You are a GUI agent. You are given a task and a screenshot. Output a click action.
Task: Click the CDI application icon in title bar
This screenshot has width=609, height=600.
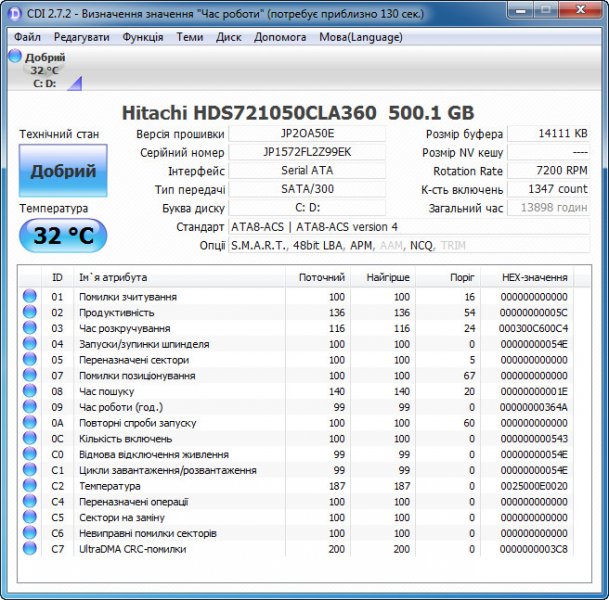pyautogui.click(x=15, y=14)
